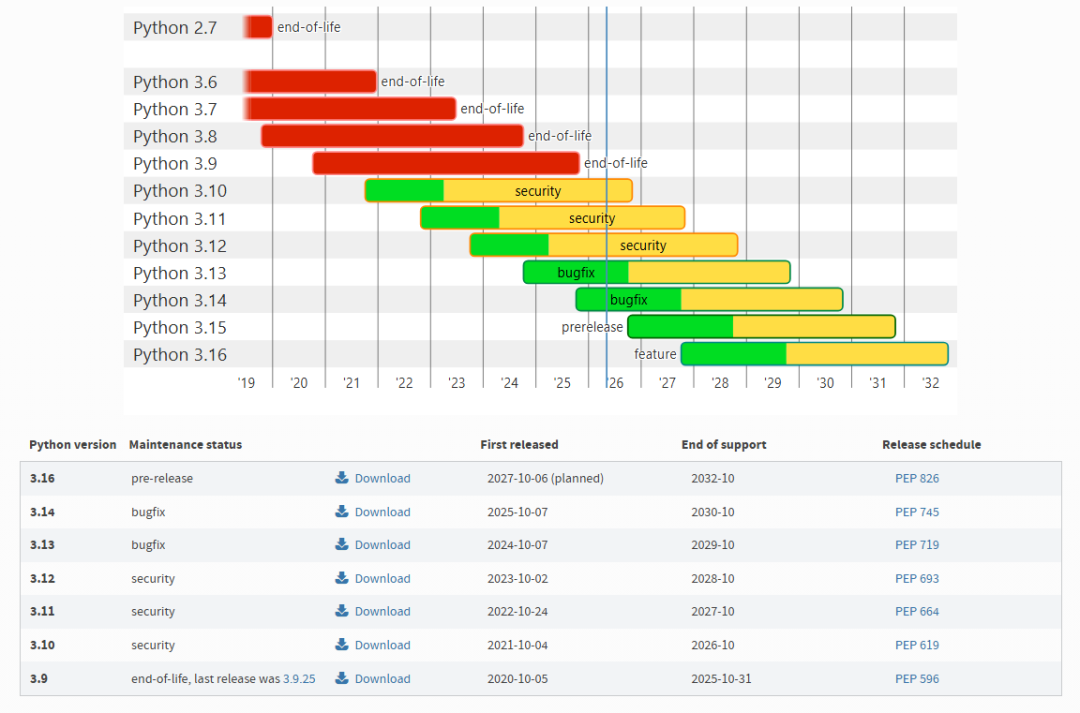Click the 'Maintenance status' column header
The height and width of the screenshot is (713, 1080).
185,444
